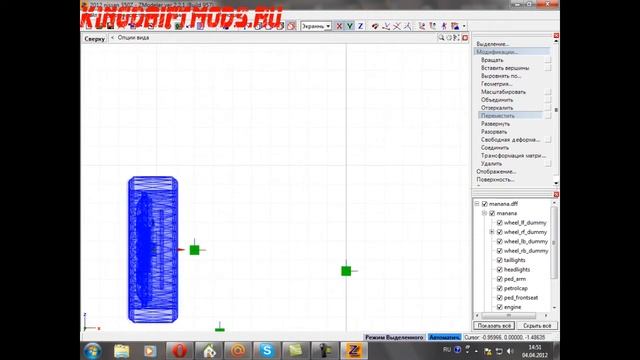The height and width of the screenshot is (360, 640).
Task: Click the object level toolbar icon
Action: (422, 26)
